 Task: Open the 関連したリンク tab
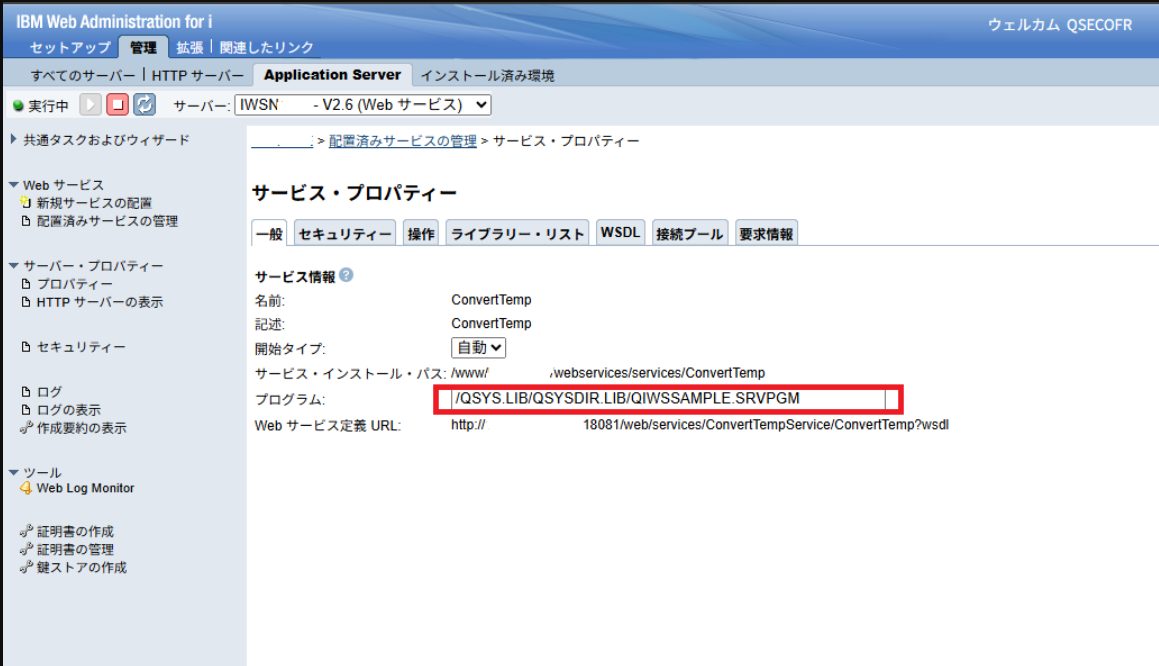[x=266, y=47]
